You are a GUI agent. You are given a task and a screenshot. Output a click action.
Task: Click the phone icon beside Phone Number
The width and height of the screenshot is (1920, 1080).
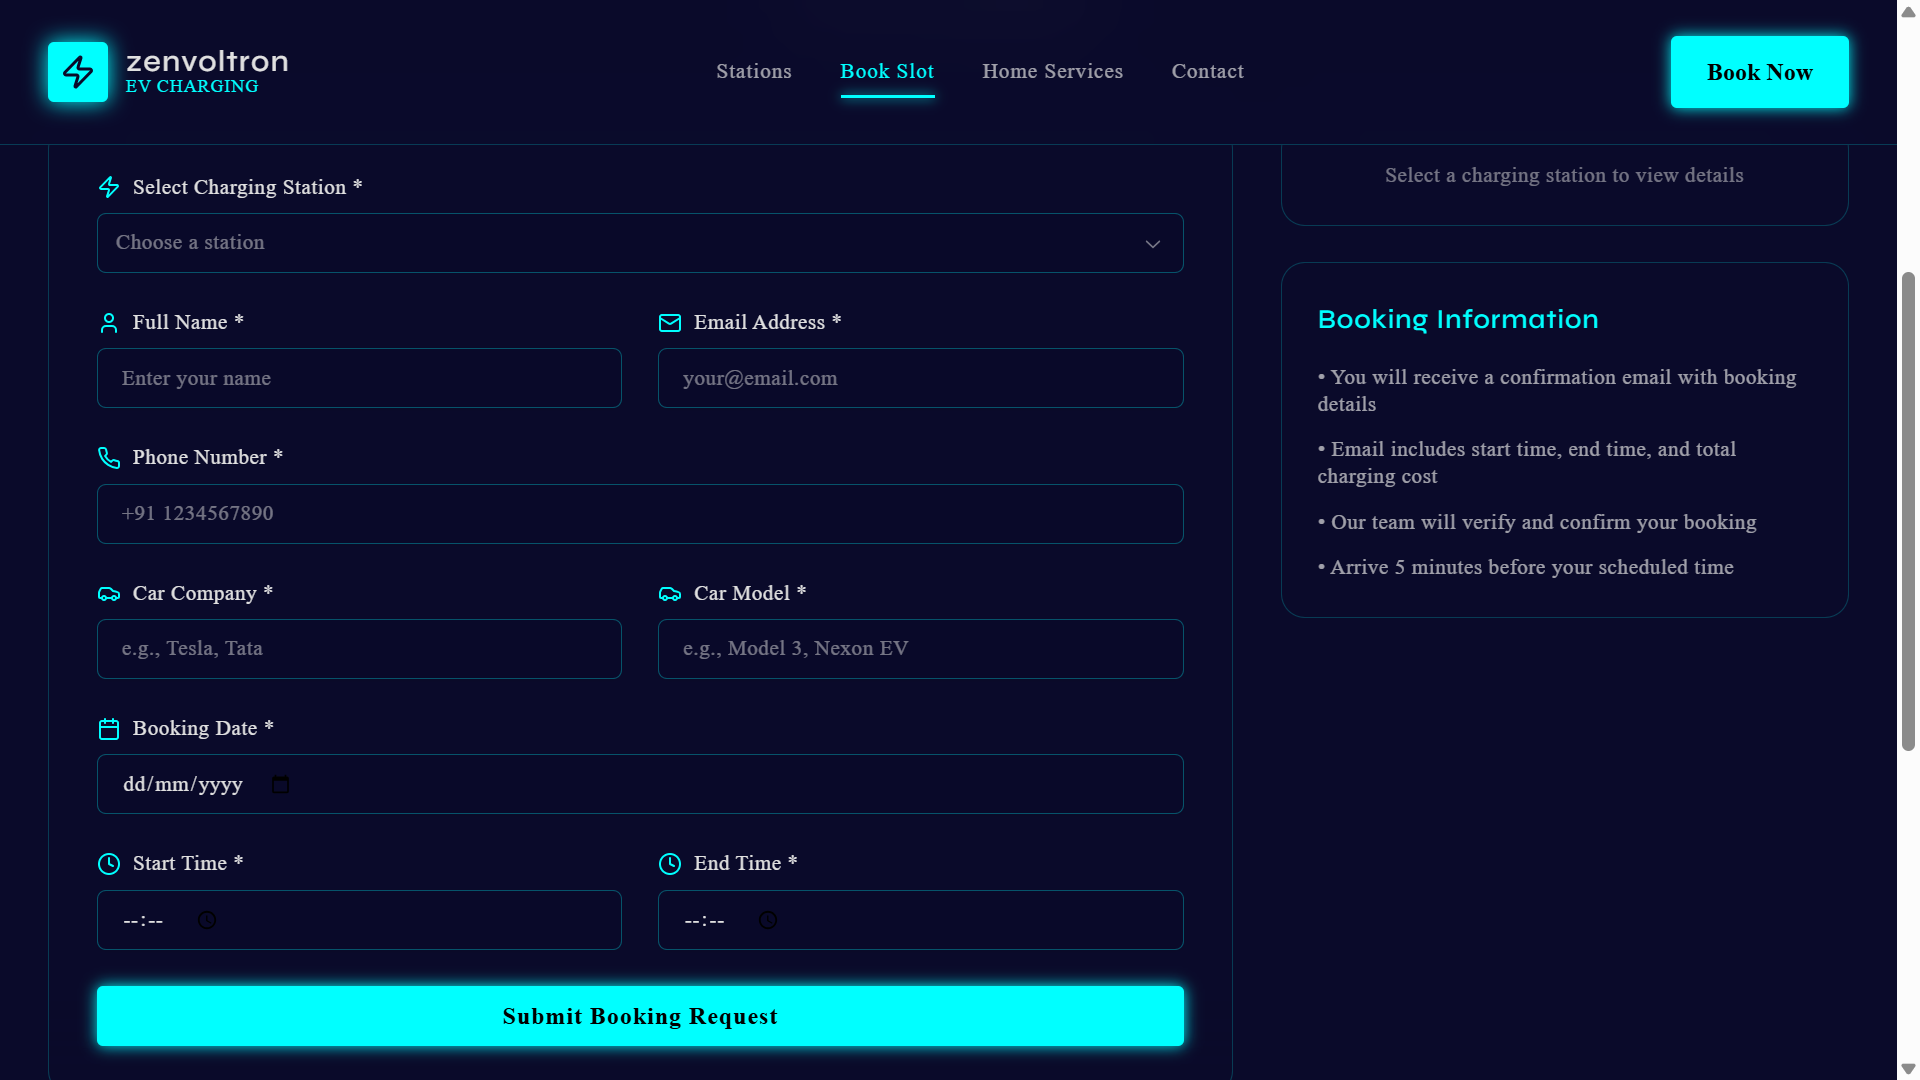(x=109, y=458)
